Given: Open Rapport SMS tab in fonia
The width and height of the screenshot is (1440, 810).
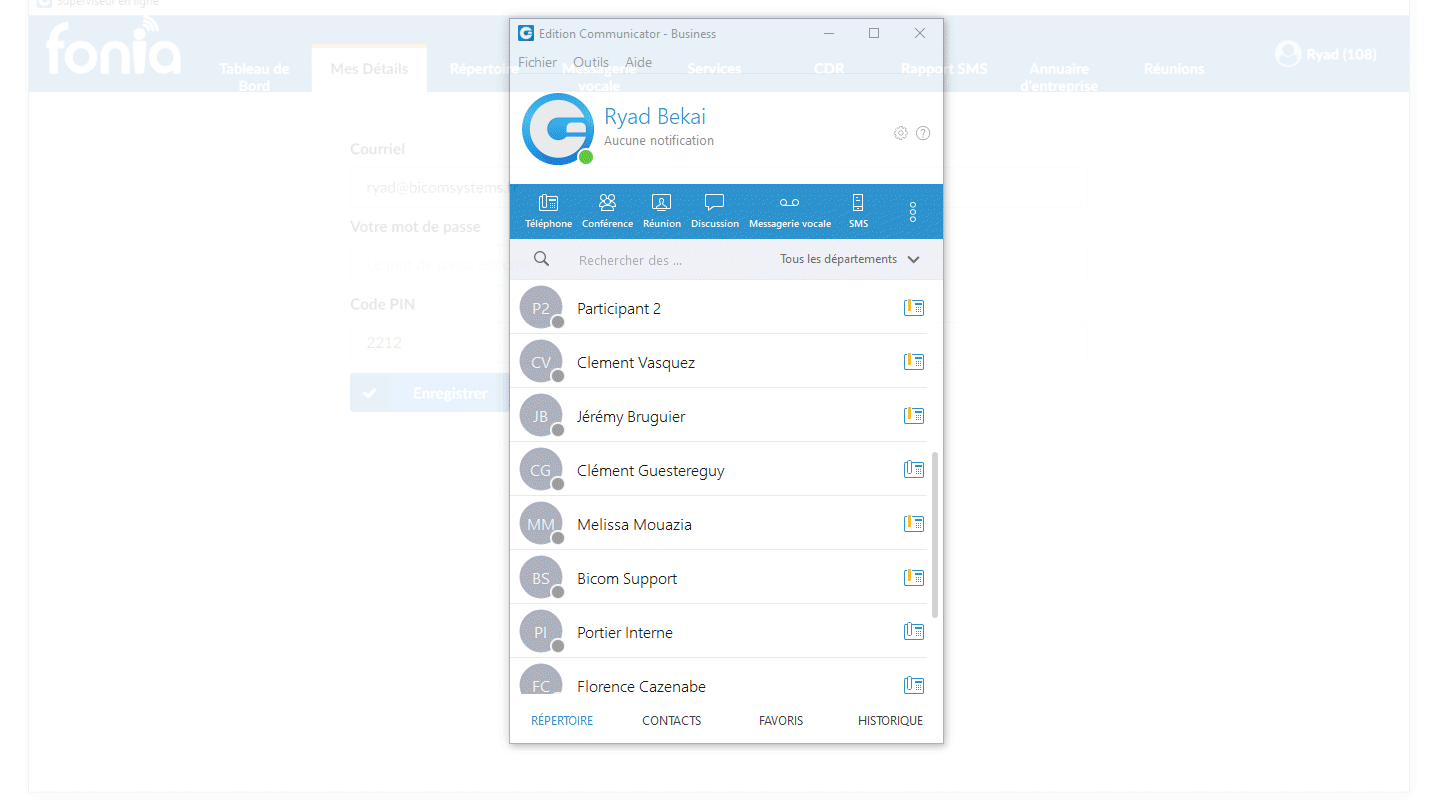Looking at the screenshot, I should click(x=944, y=69).
